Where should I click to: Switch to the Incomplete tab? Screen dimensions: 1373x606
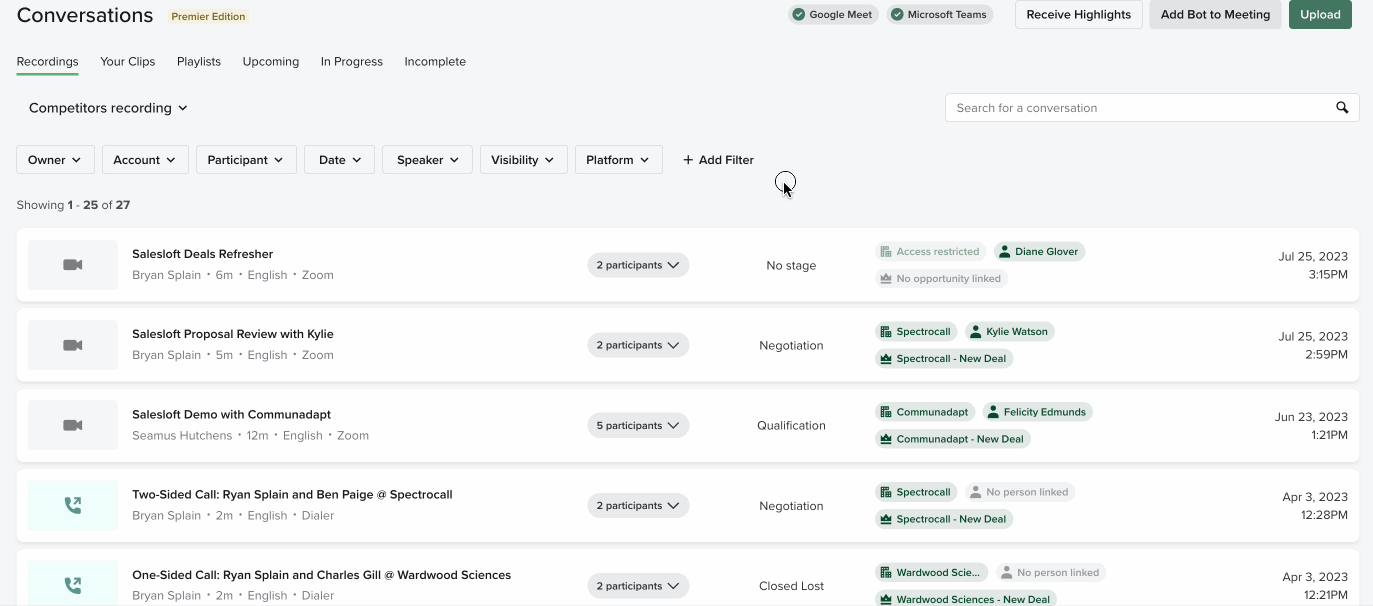(x=435, y=62)
